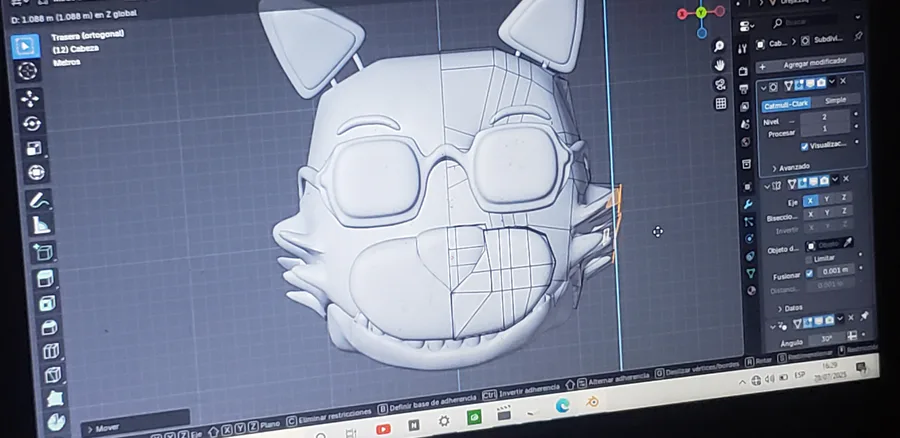Click the Ángulo 30° field

826,339
